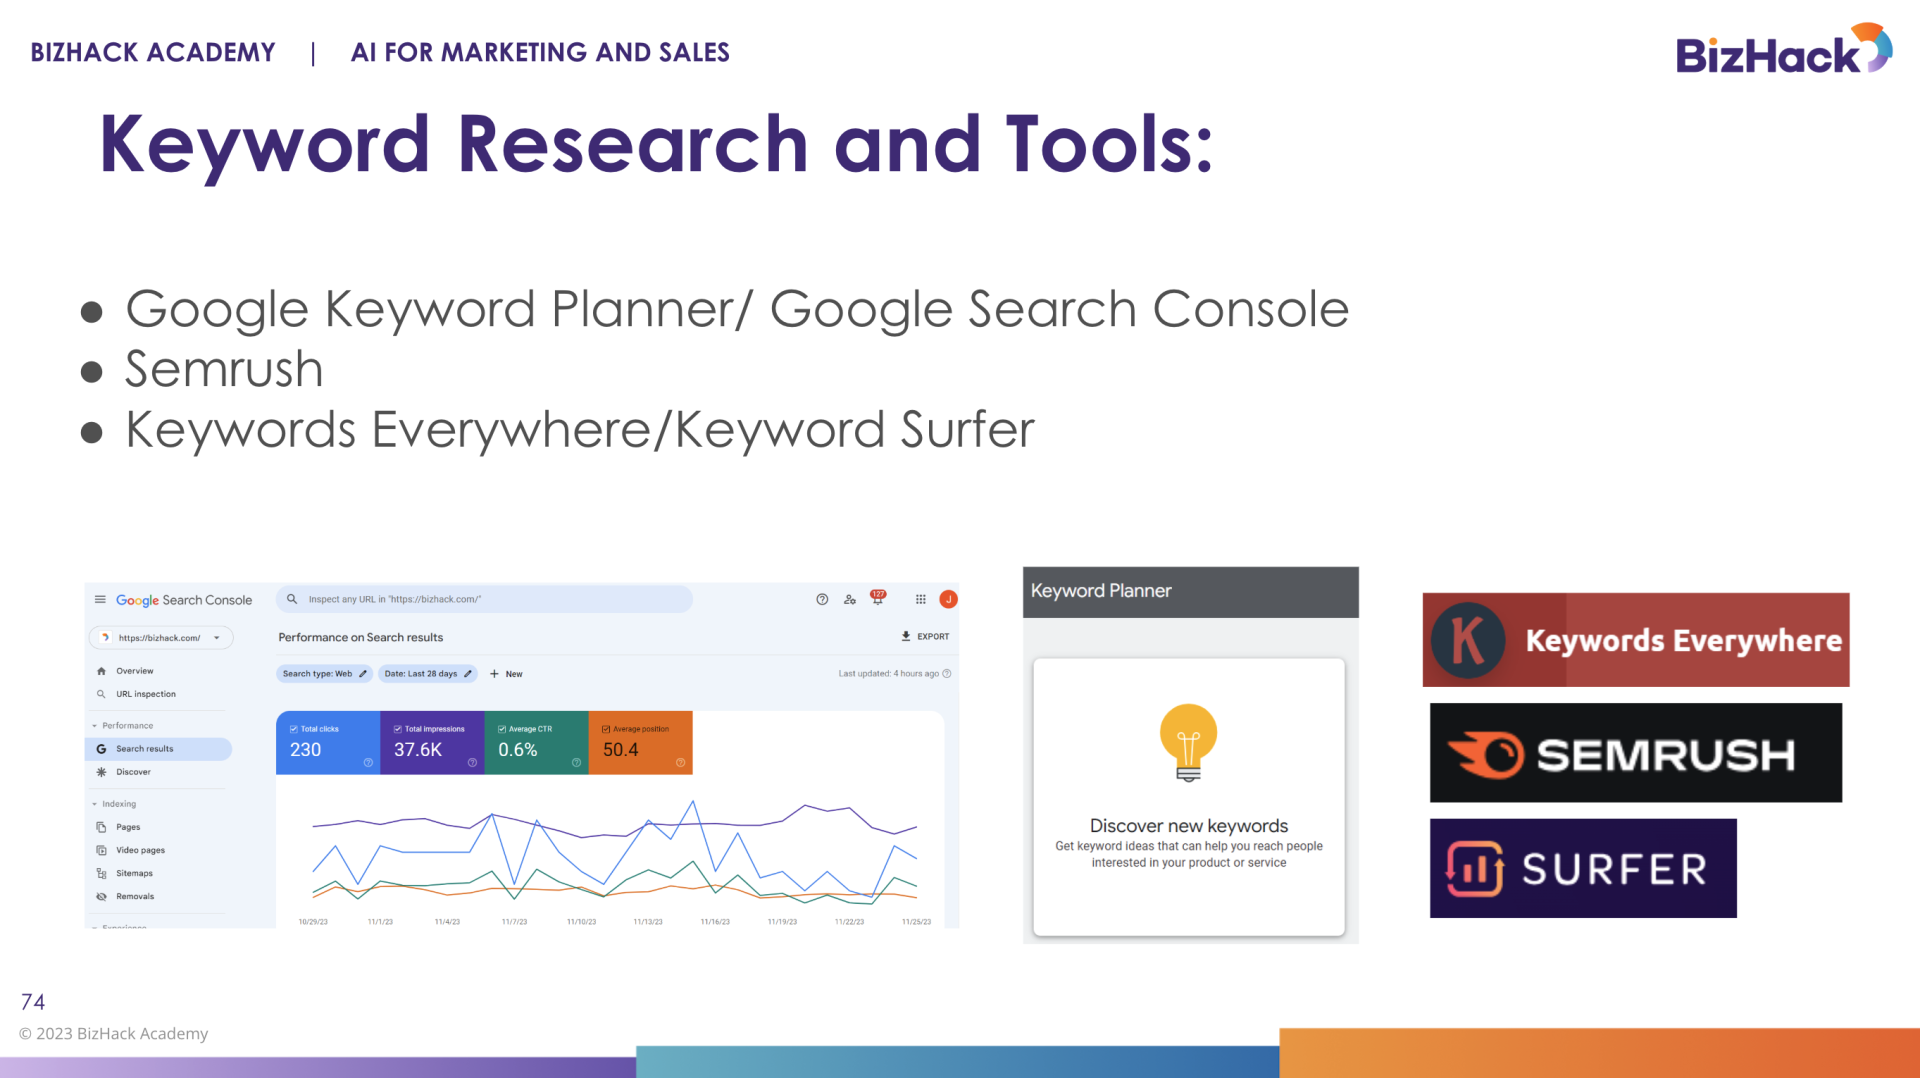Select Overview in the sidebar
Screen dimensions: 1920x1078
tap(134, 671)
